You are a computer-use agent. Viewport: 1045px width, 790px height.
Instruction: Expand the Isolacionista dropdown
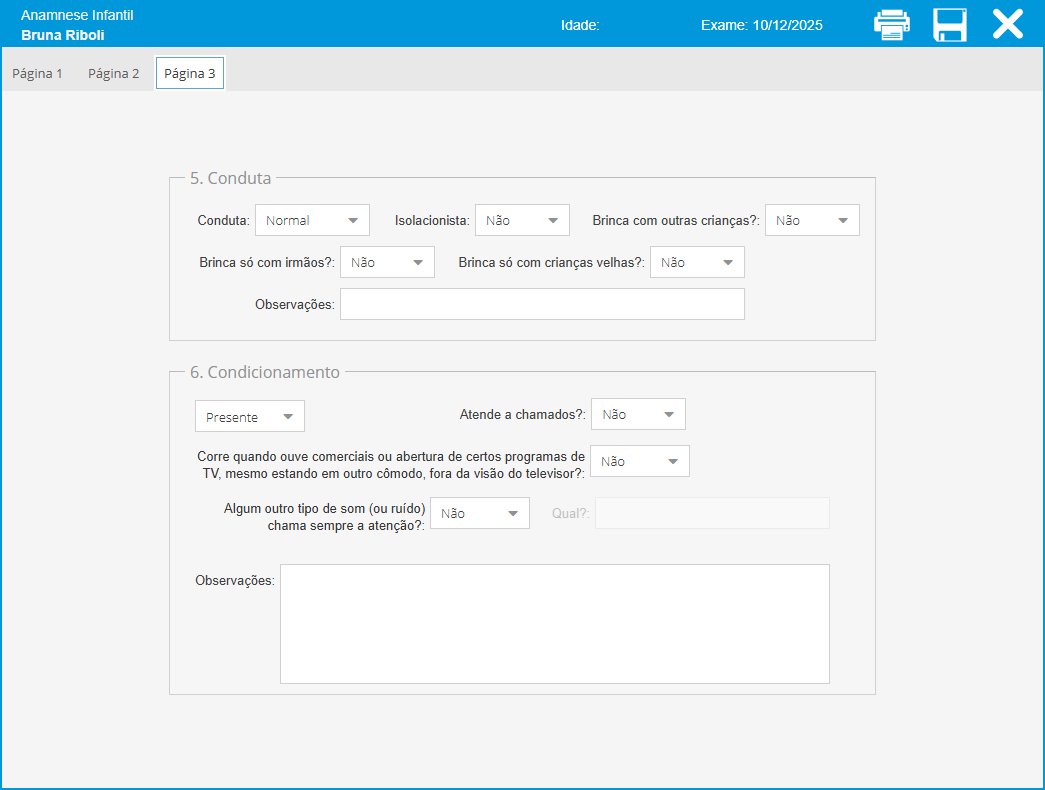[x=522, y=220]
